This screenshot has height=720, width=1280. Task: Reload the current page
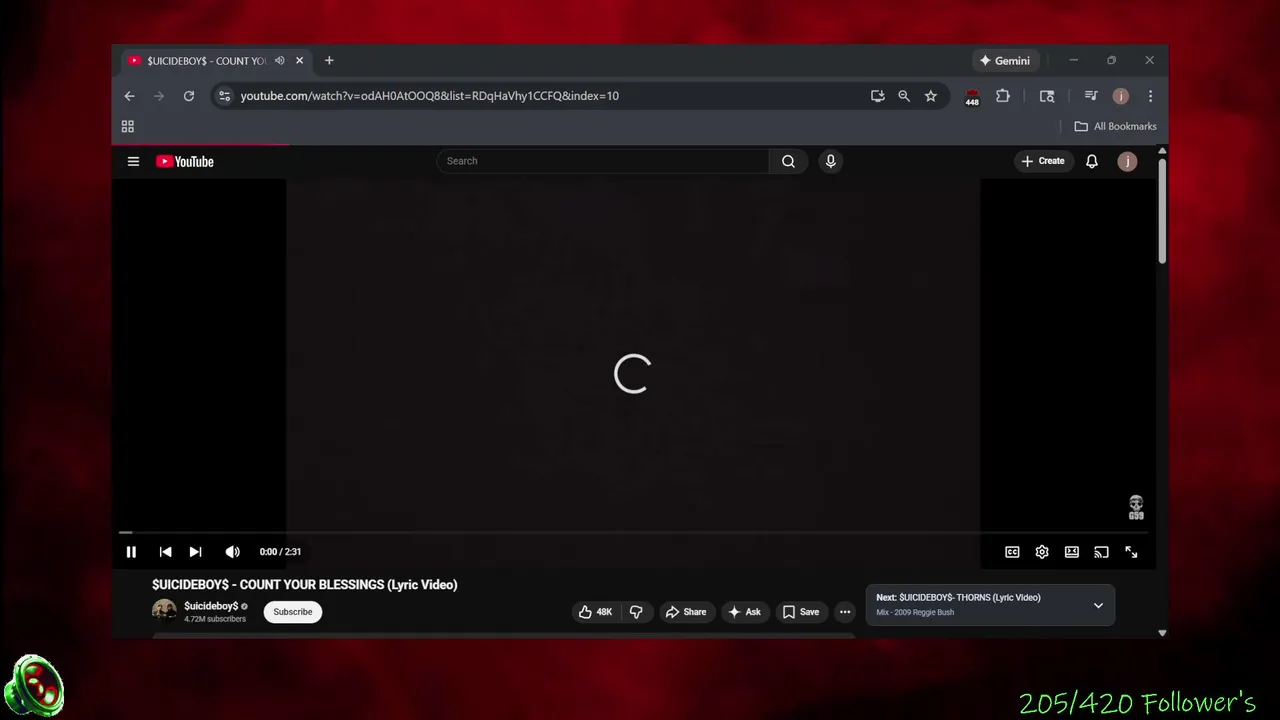click(188, 96)
